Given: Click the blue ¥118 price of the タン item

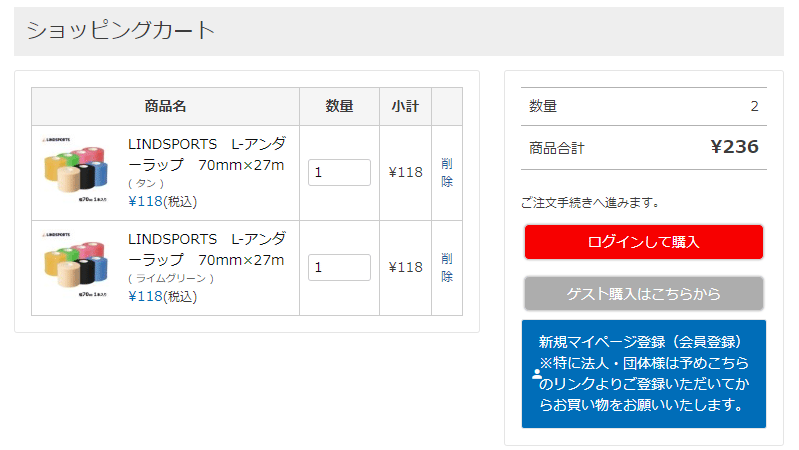Looking at the screenshot, I should [x=145, y=201].
